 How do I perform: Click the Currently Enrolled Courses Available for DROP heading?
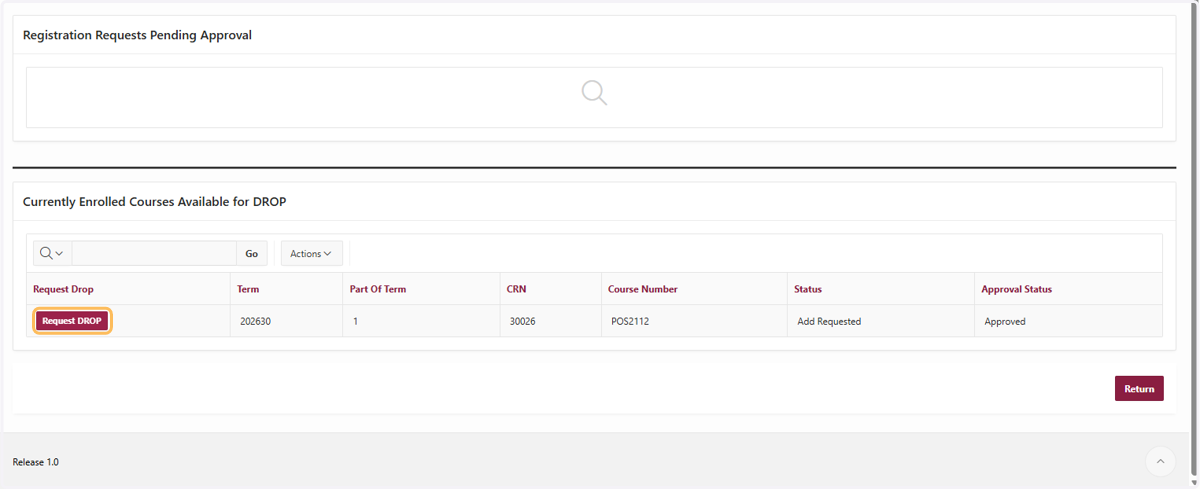tap(155, 201)
